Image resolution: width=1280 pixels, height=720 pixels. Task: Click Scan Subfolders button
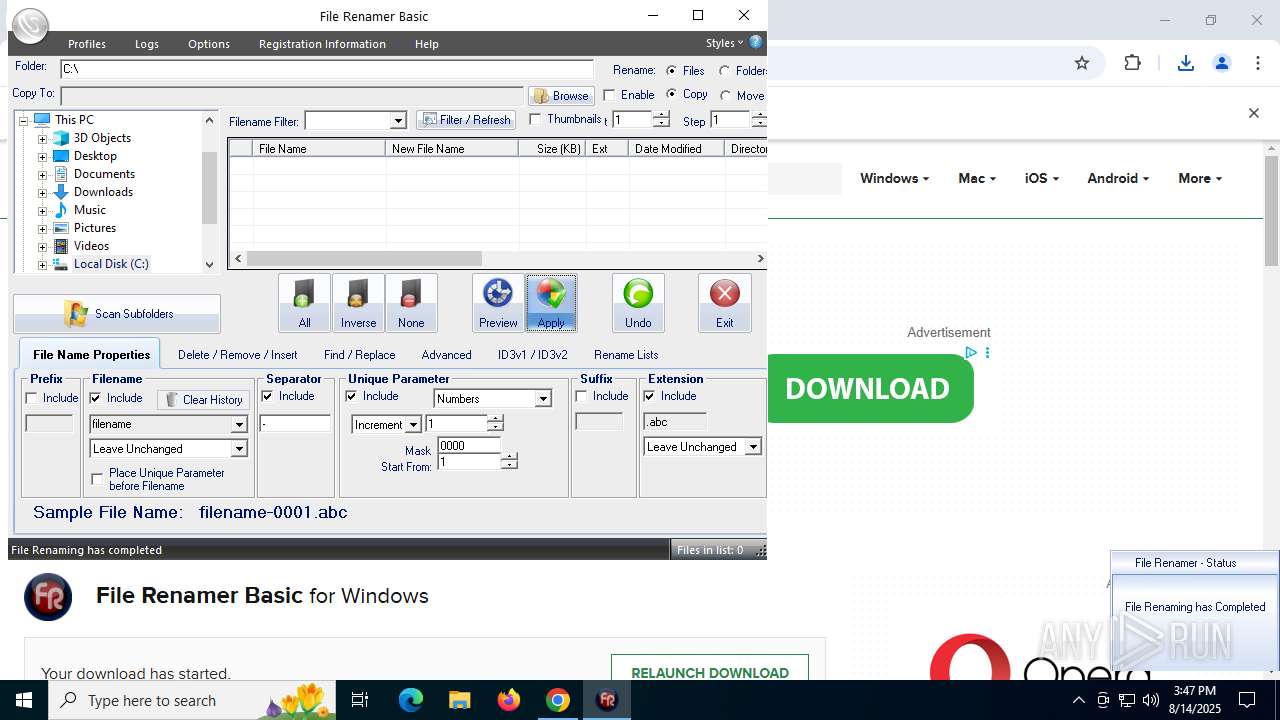click(x=117, y=314)
